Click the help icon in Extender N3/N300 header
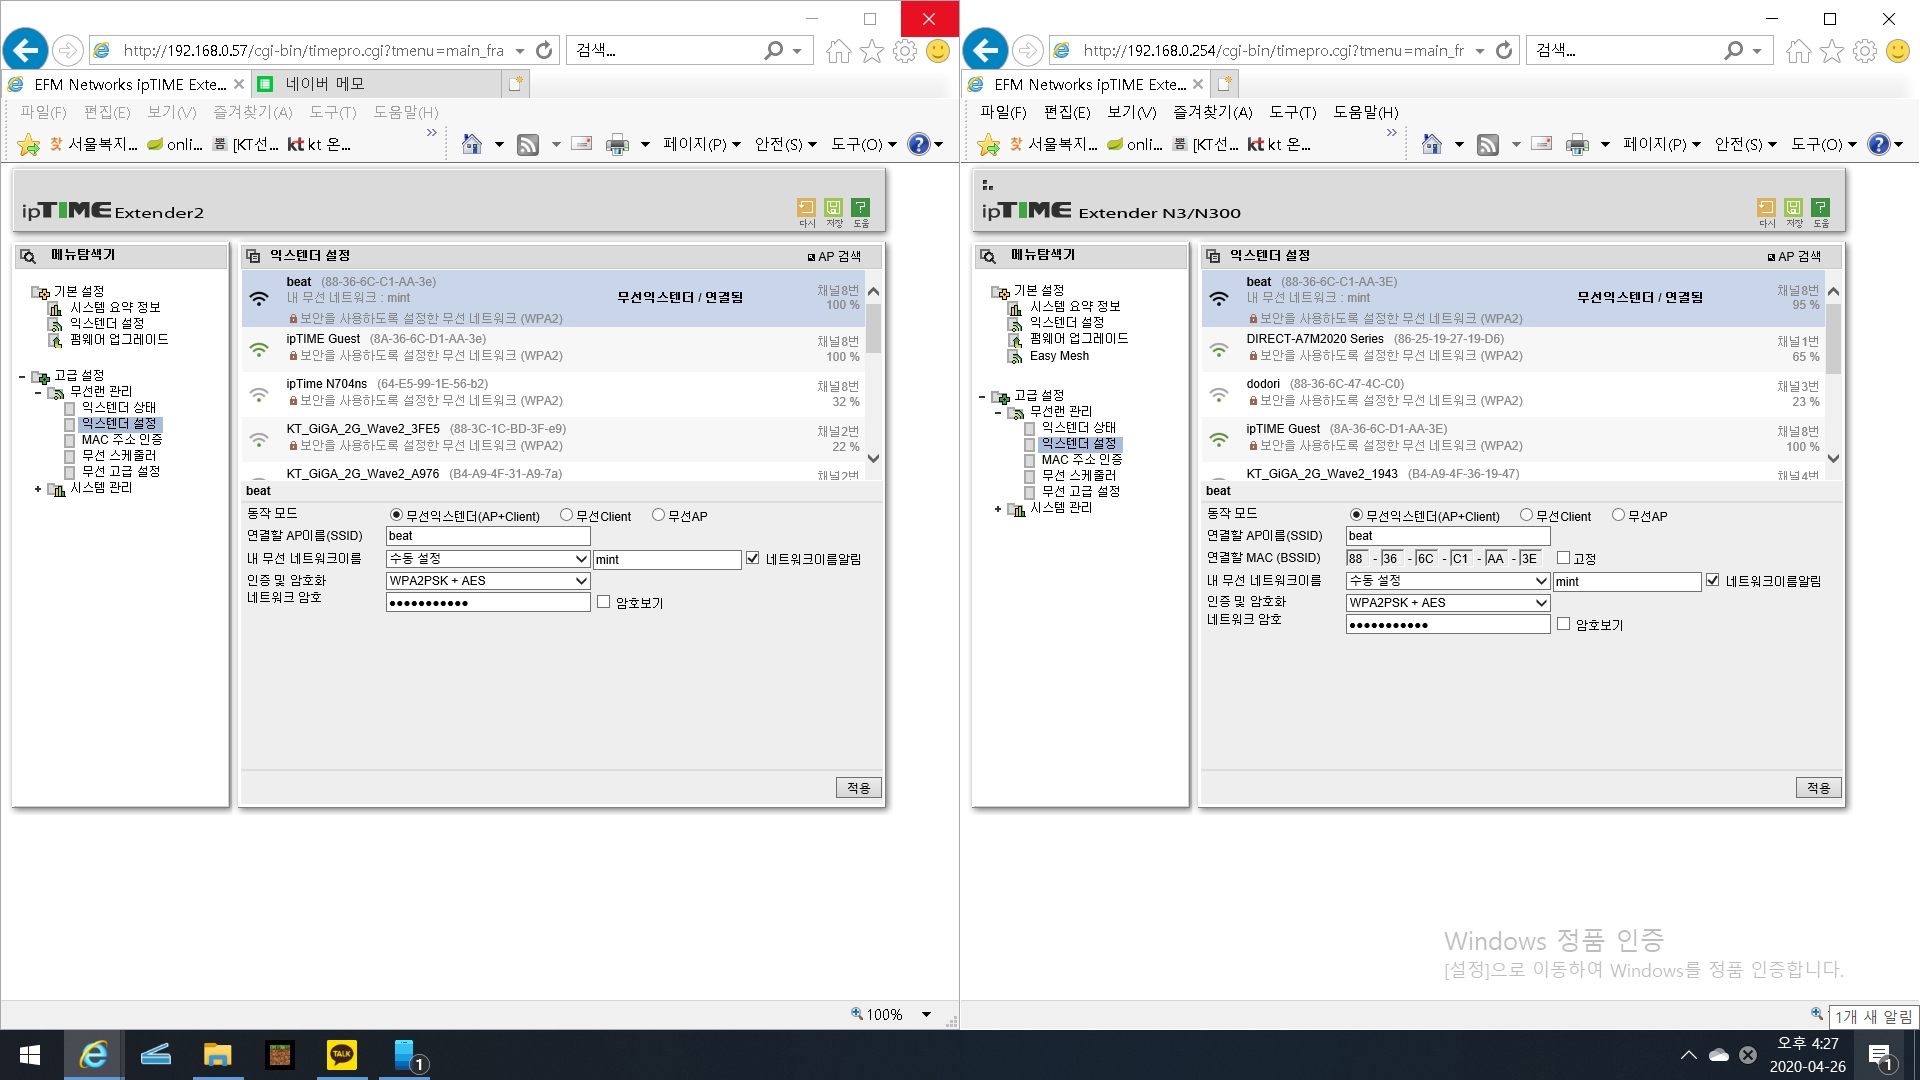 [x=1820, y=207]
